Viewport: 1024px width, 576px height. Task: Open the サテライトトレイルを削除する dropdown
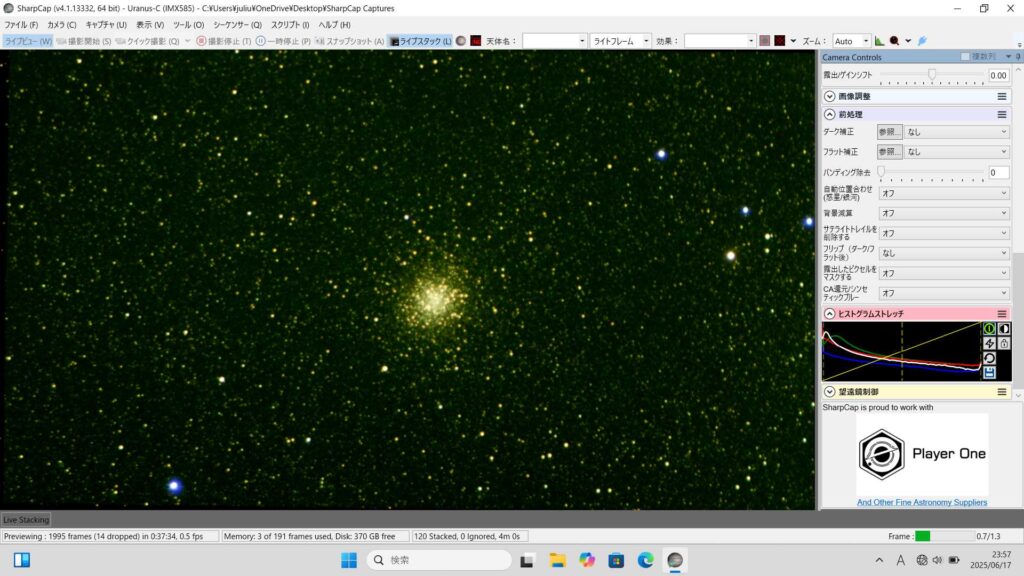pyautogui.click(x=944, y=233)
